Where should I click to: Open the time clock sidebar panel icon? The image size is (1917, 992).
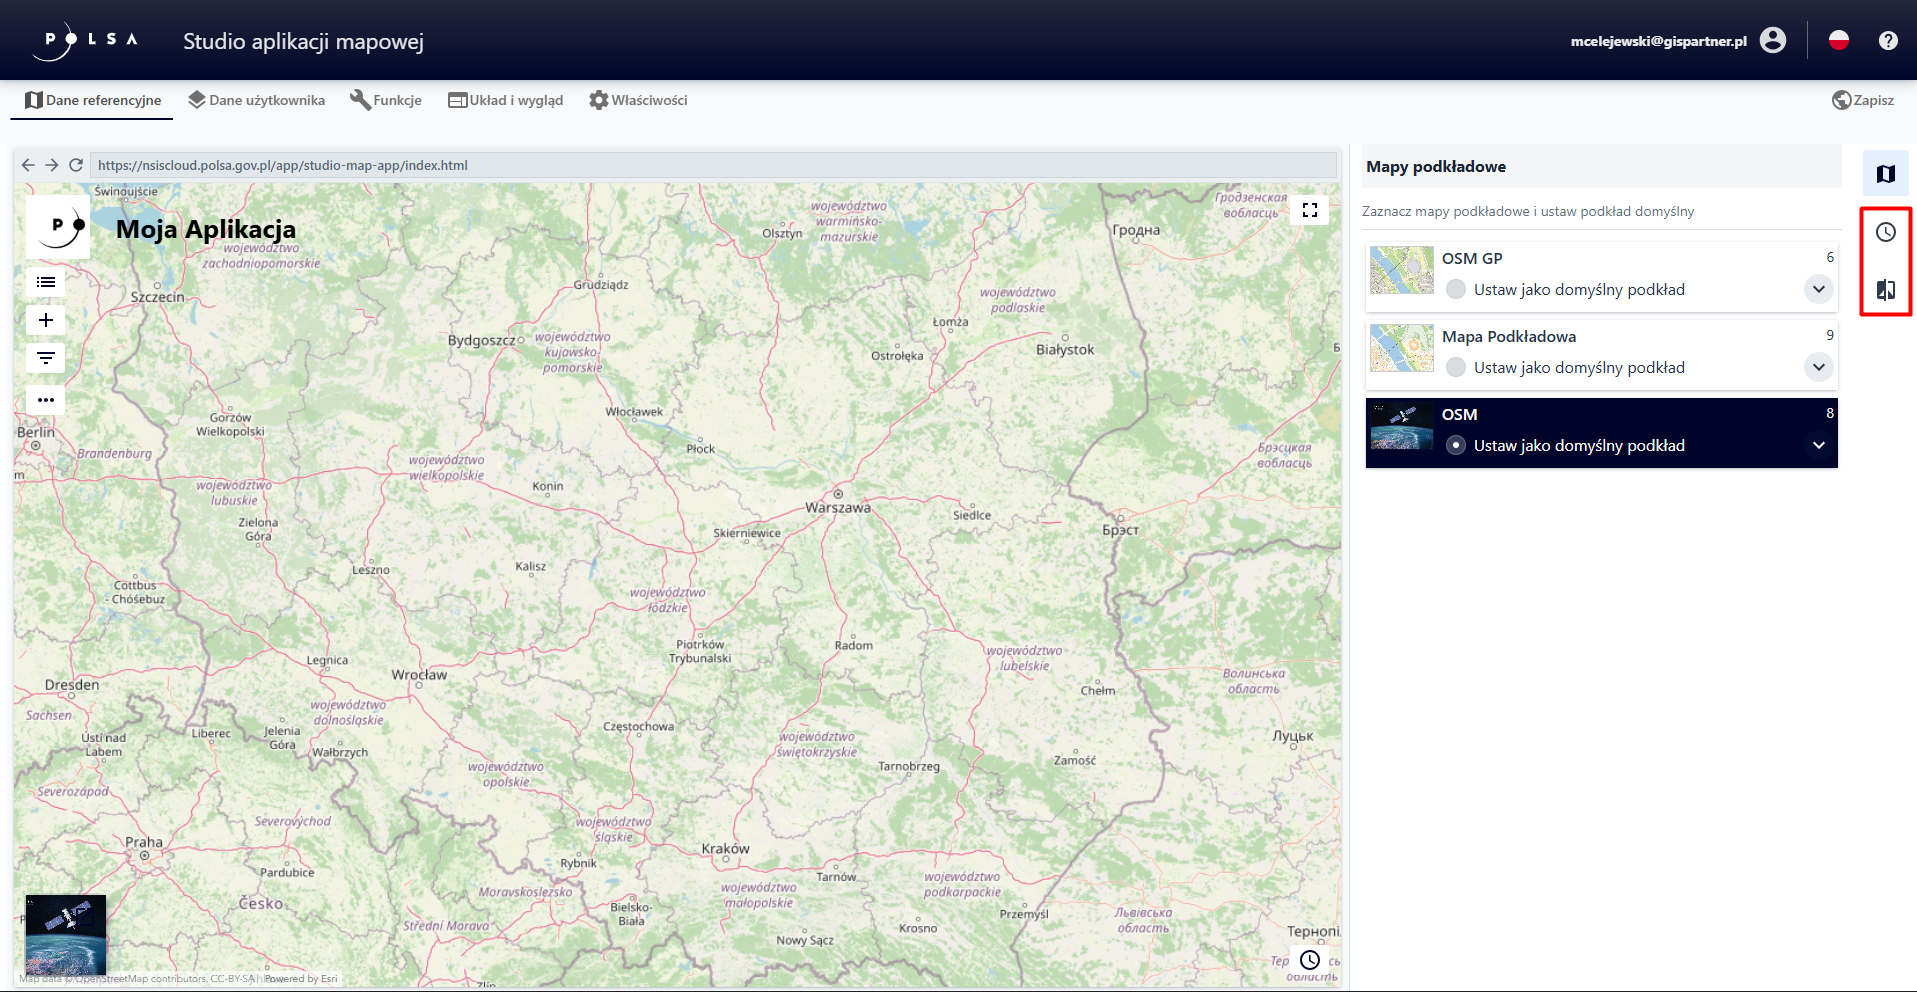[1885, 232]
